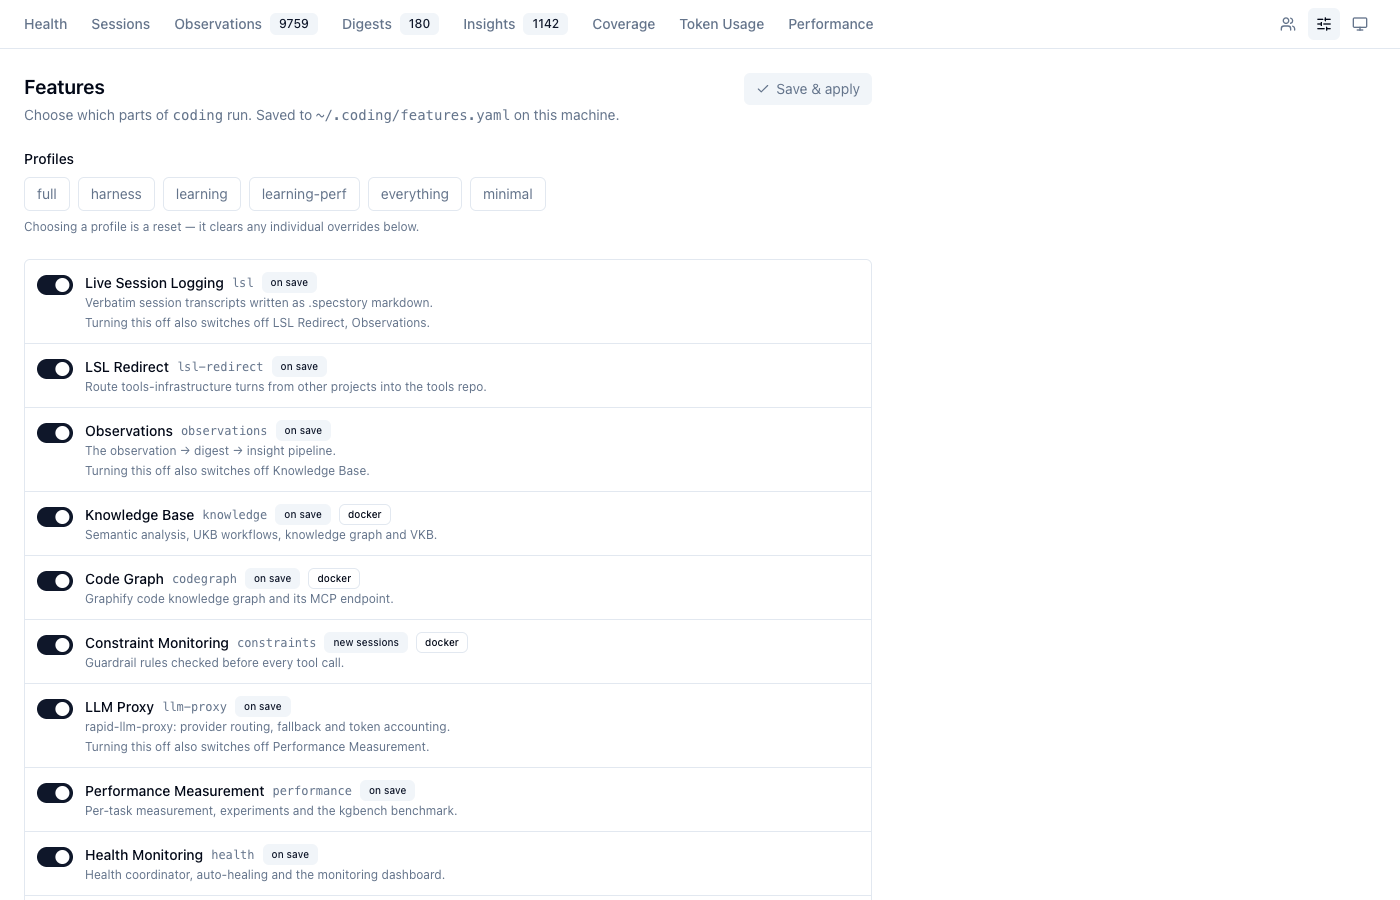1400x900 pixels.
Task: Click the Features heading
Action: (x=64, y=87)
